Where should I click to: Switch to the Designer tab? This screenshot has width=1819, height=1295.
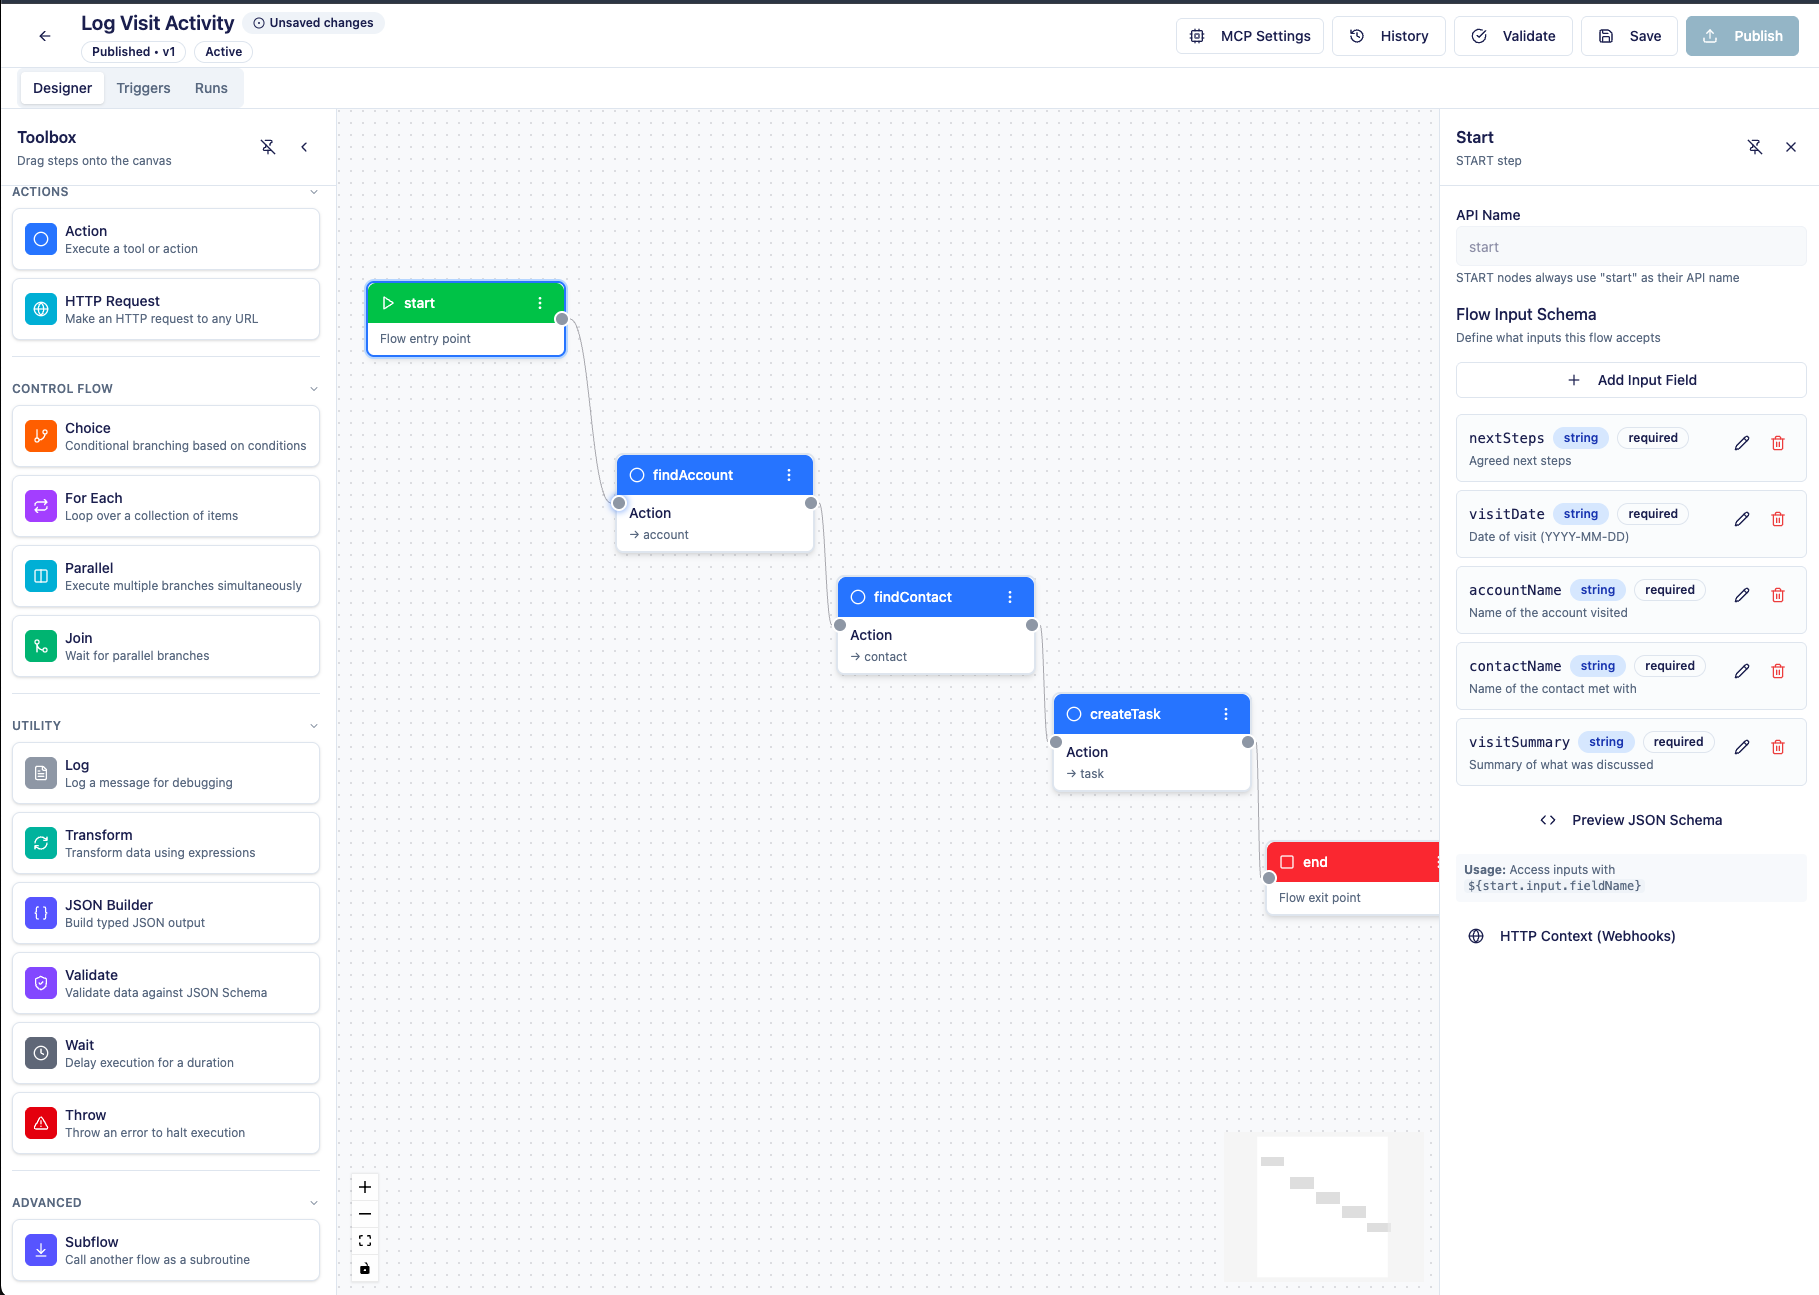[62, 88]
